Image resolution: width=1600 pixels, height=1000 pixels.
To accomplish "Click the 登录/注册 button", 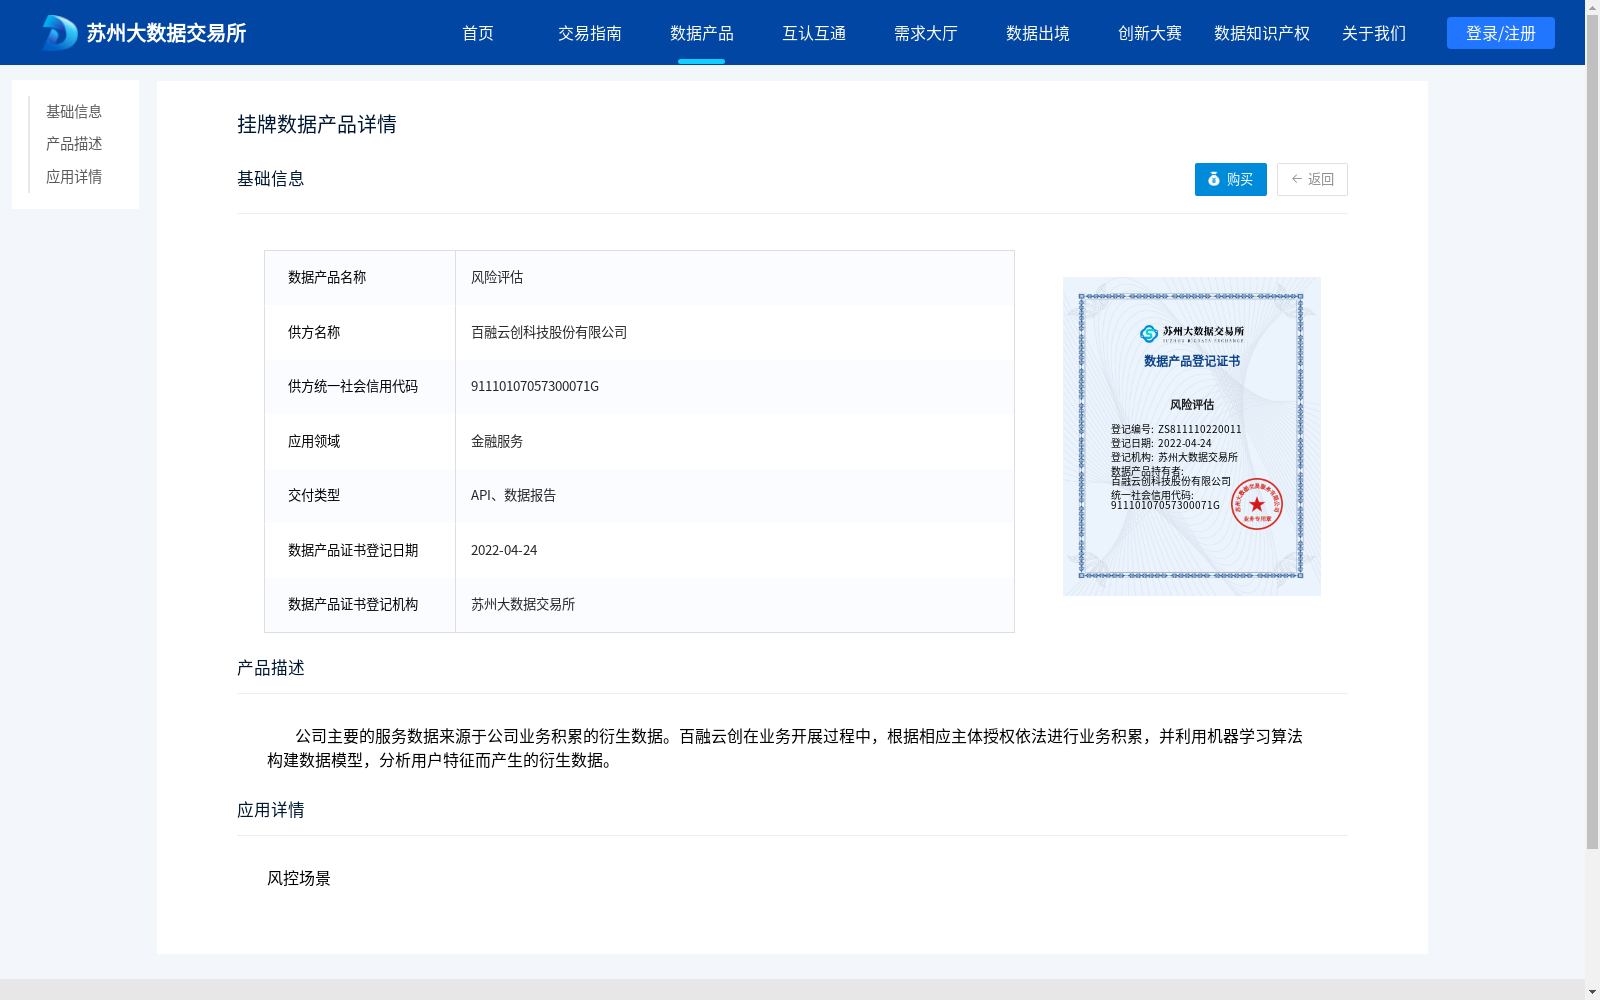I will click(x=1501, y=33).
